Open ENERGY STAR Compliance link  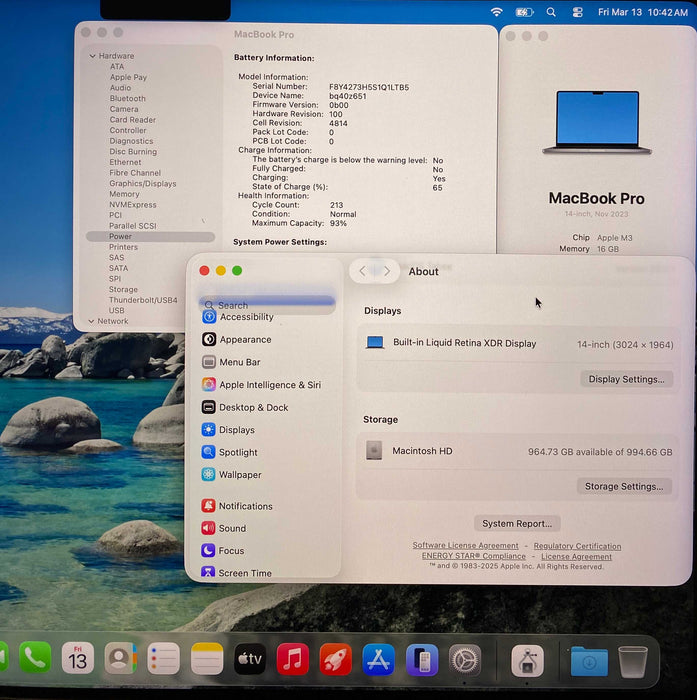coord(473,556)
